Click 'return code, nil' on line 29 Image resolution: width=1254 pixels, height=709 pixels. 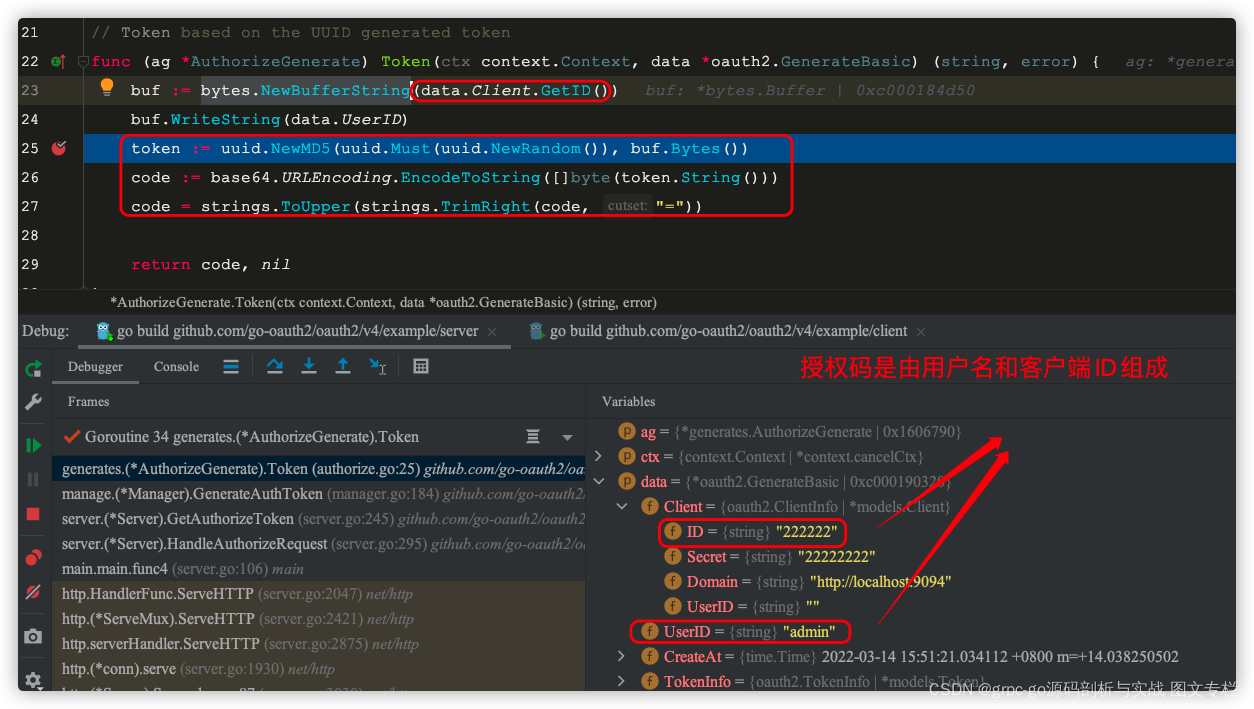(210, 264)
